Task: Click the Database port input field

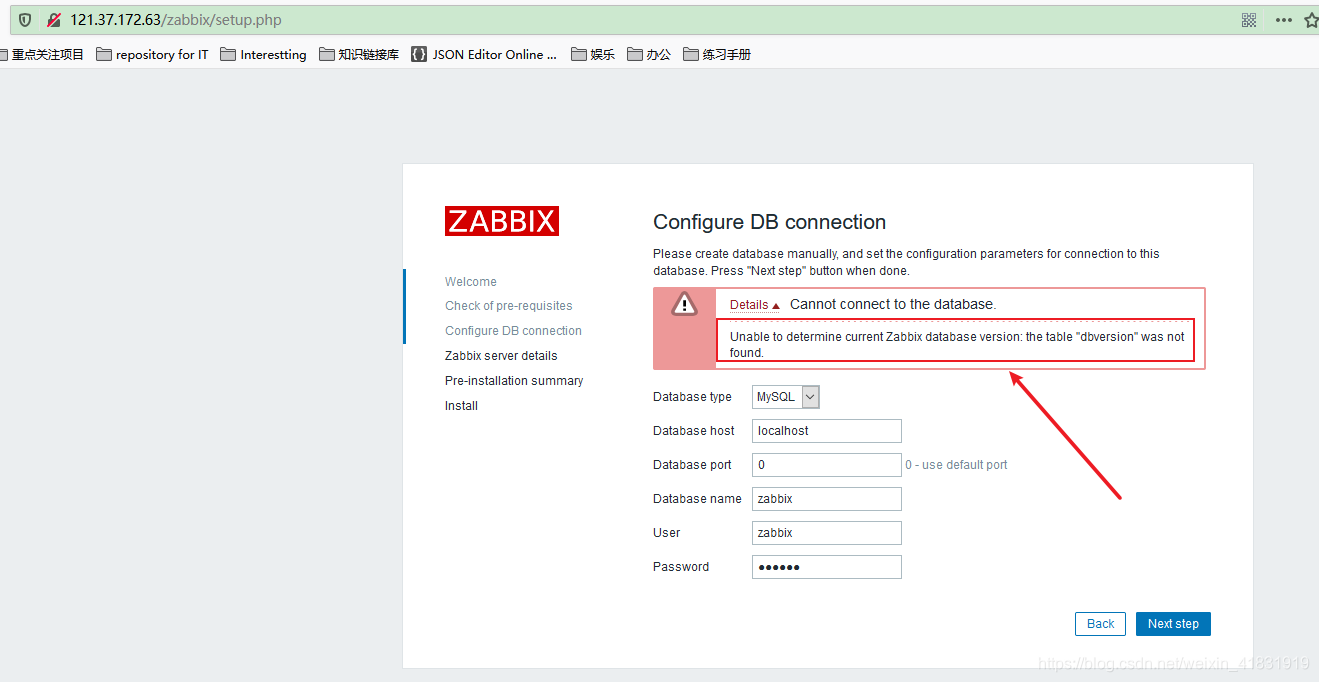Action: 827,465
